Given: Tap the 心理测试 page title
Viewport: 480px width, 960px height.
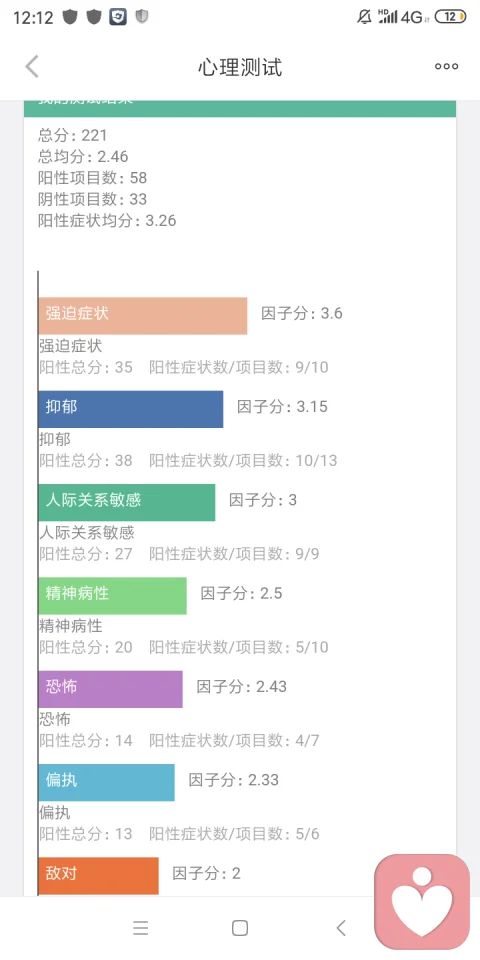Looking at the screenshot, I should coord(240,67).
